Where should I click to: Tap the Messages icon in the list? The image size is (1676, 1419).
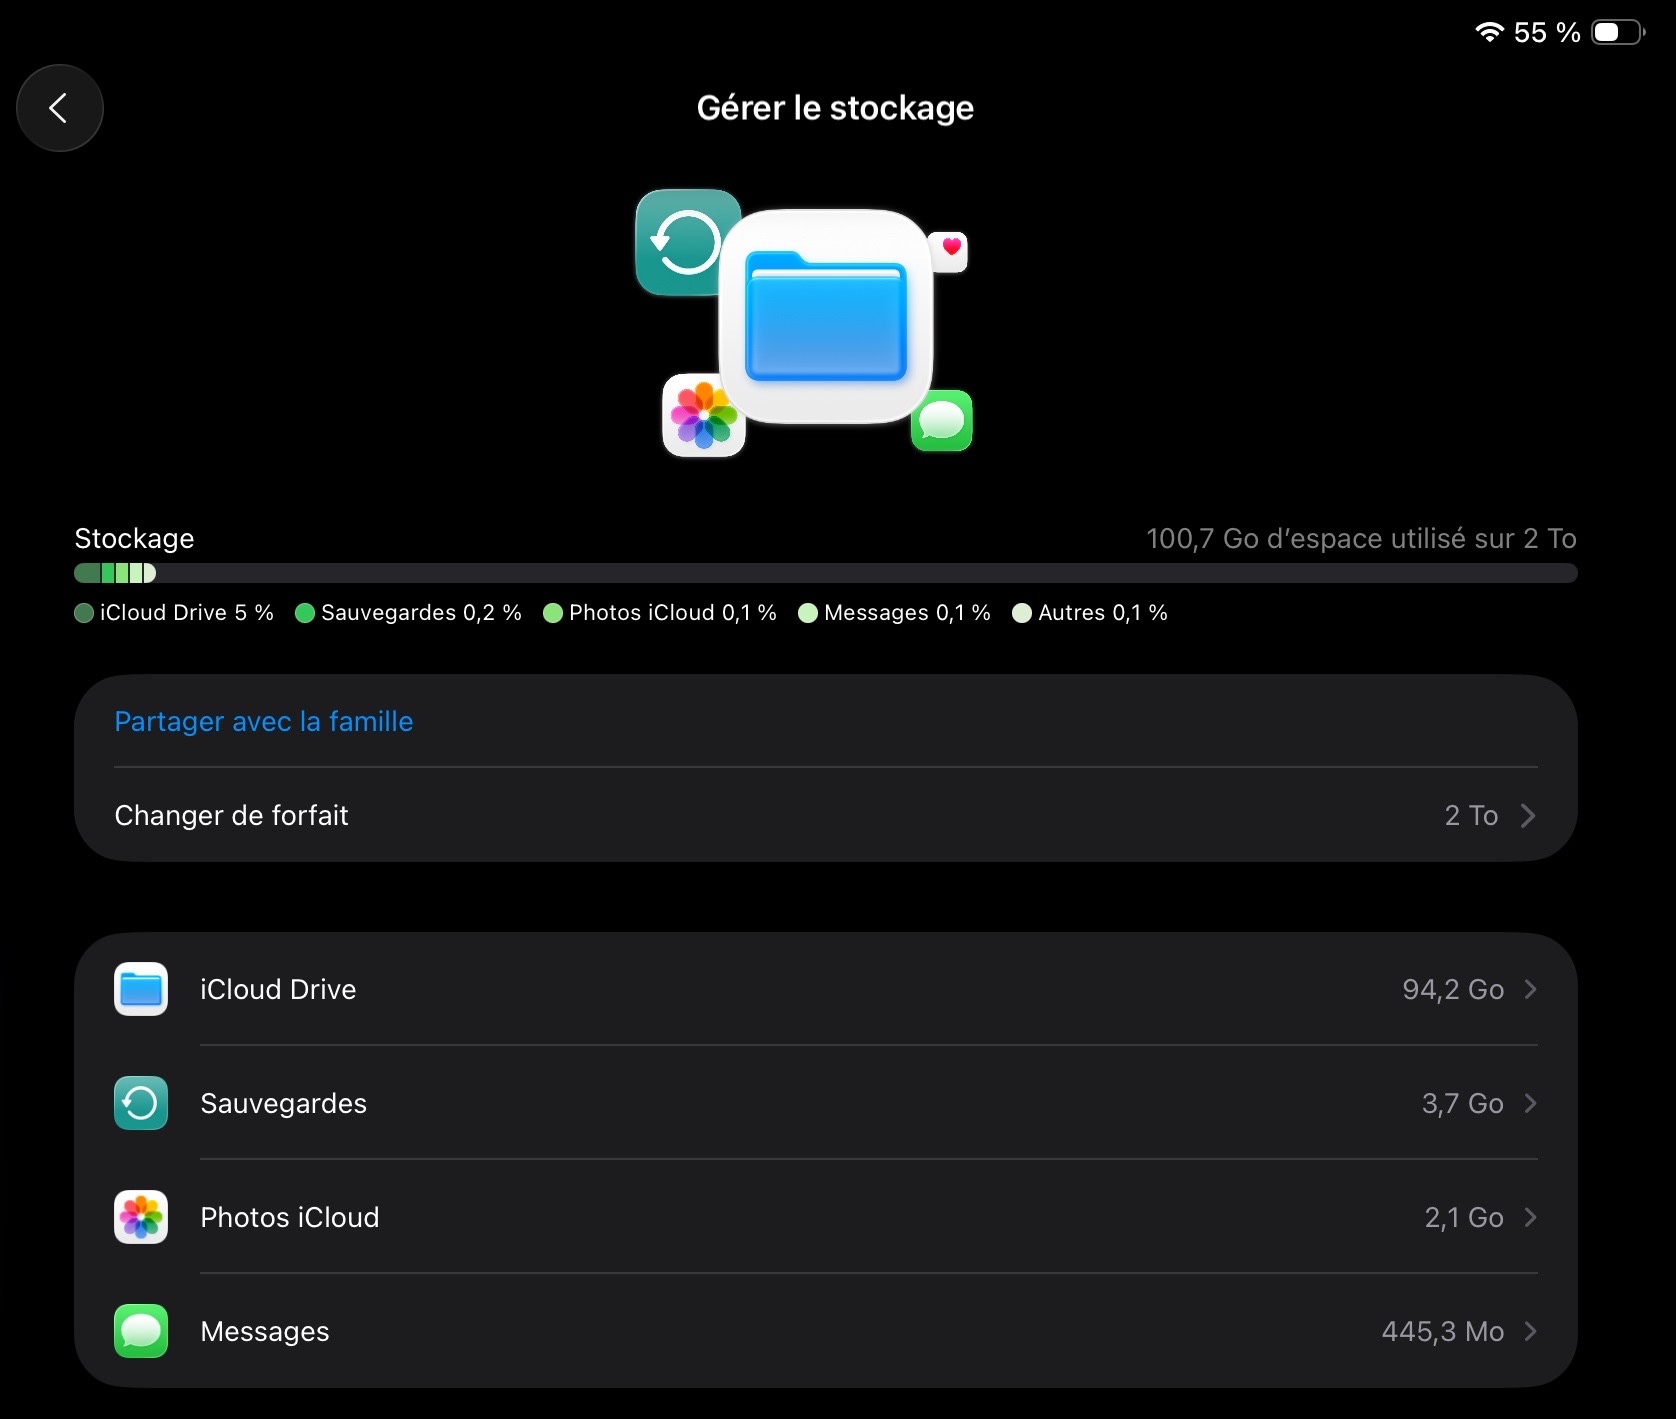pos(141,1331)
